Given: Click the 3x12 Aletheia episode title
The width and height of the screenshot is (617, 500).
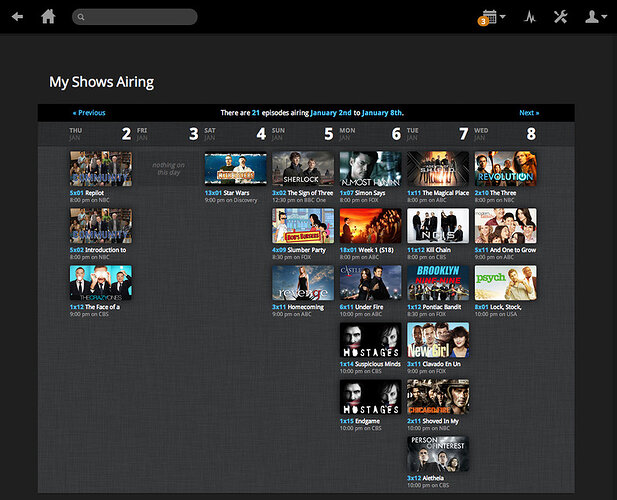Looking at the screenshot, I should point(425,478).
